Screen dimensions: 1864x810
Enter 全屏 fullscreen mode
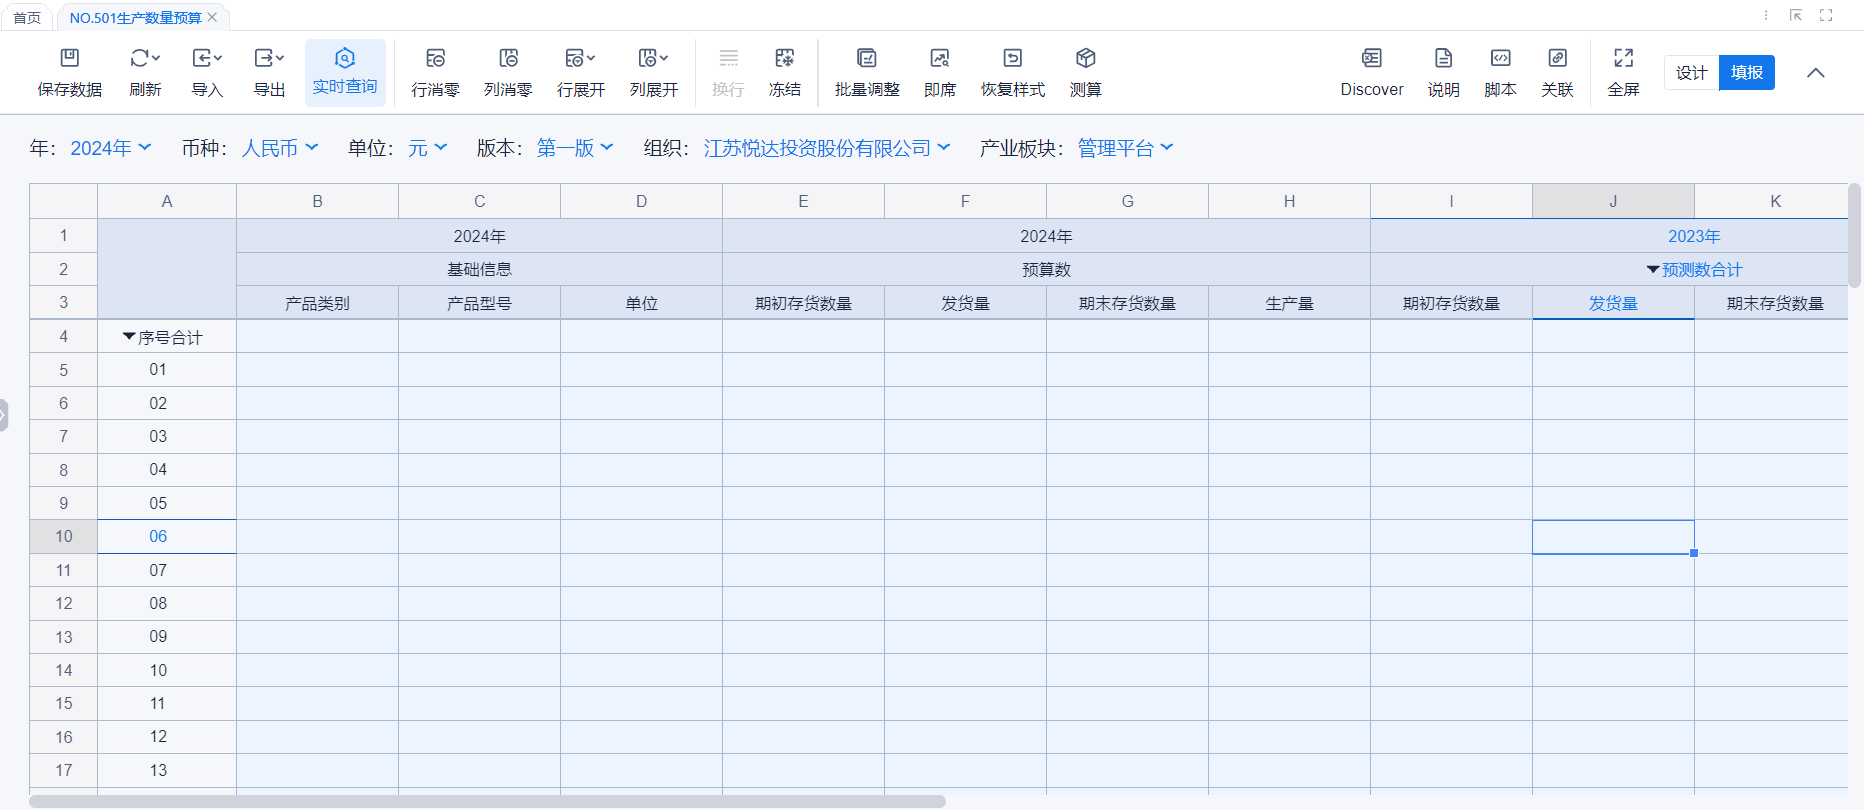coord(1623,59)
